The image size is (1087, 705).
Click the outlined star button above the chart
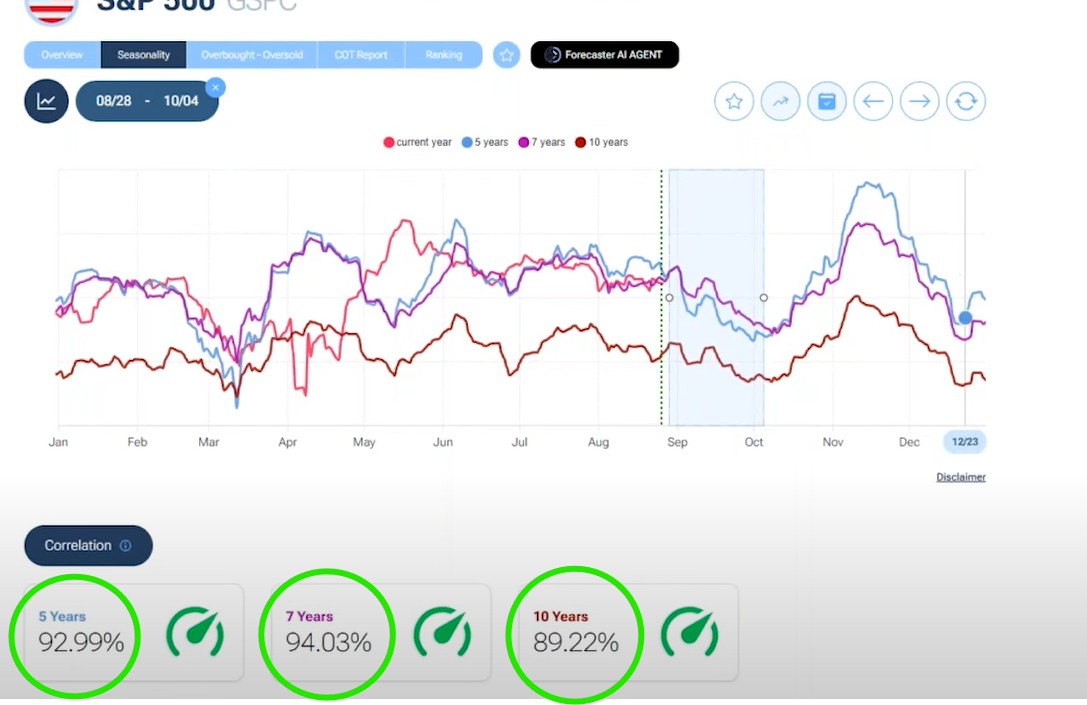(x=734, y=102)
